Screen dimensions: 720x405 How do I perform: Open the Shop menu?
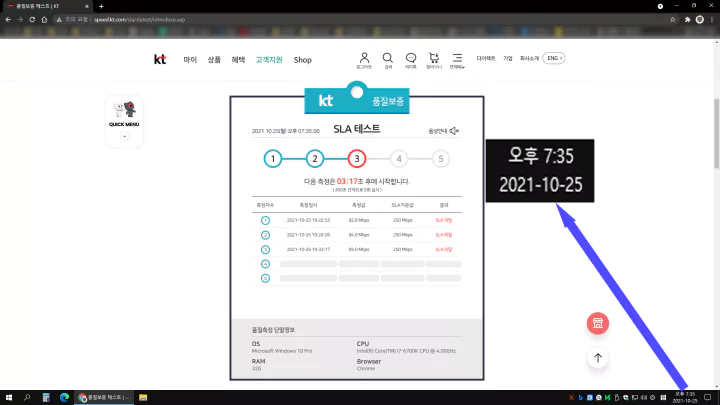tap(303, 60)
